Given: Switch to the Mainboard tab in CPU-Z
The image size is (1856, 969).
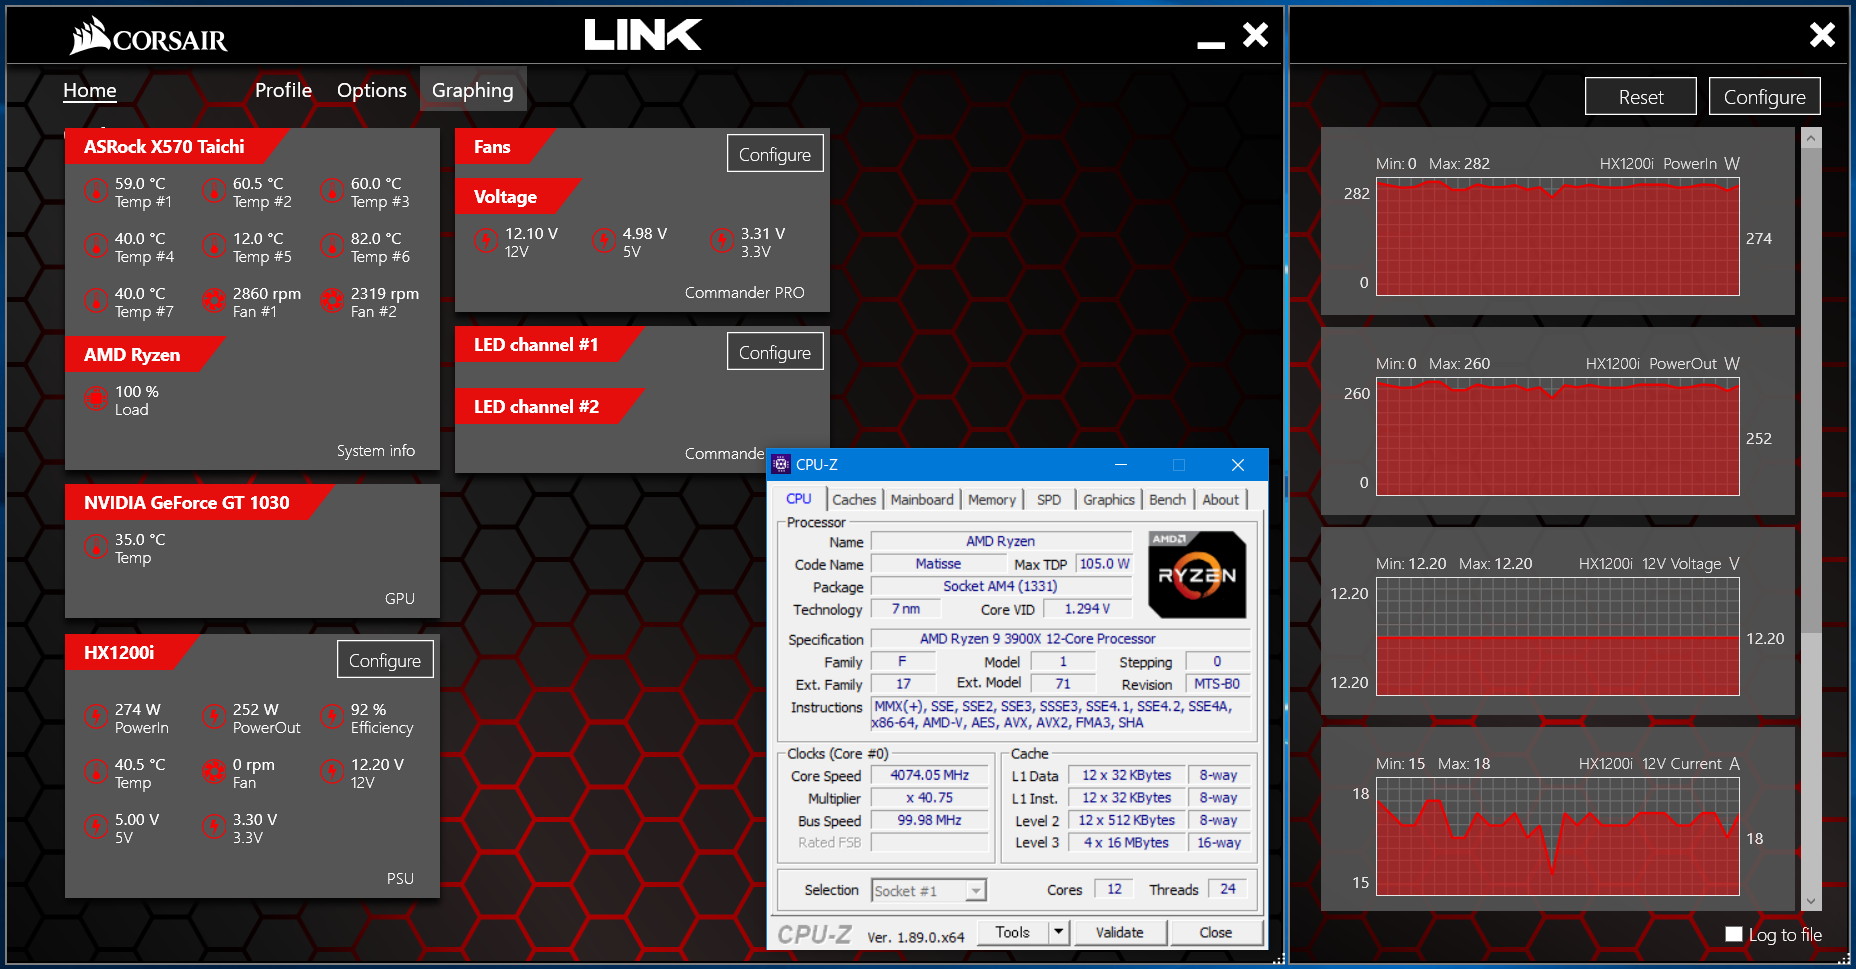Looking at the screenshot, I should point(922,500).
